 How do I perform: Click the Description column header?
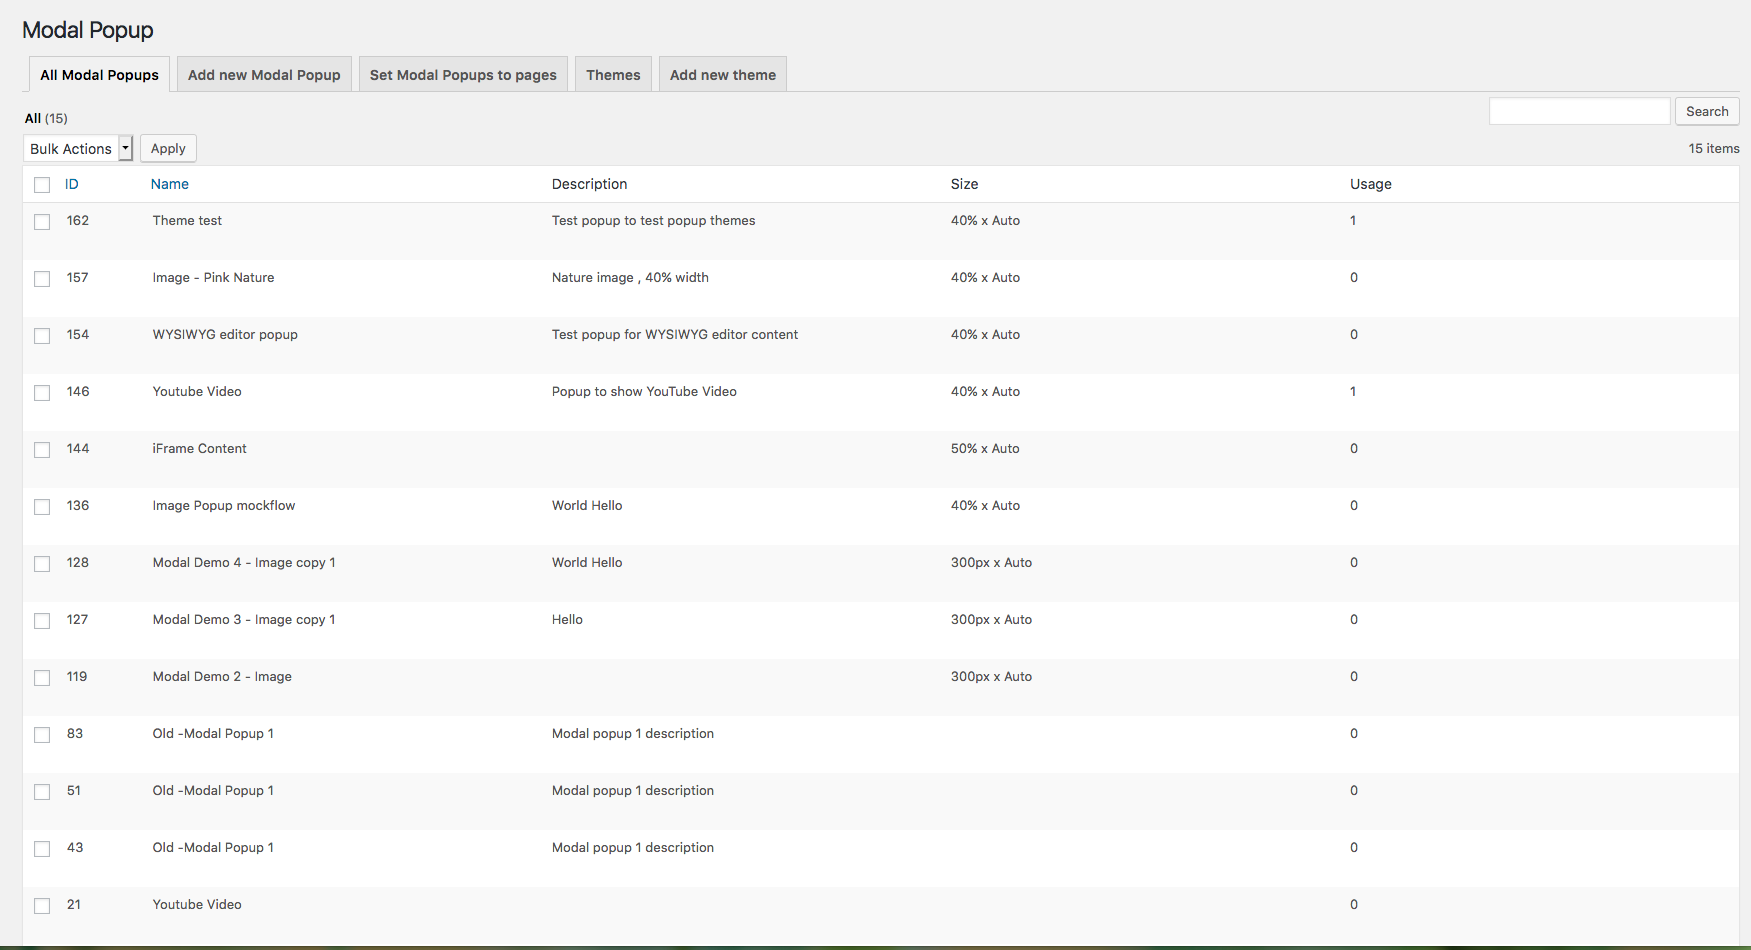pos(589,184)
